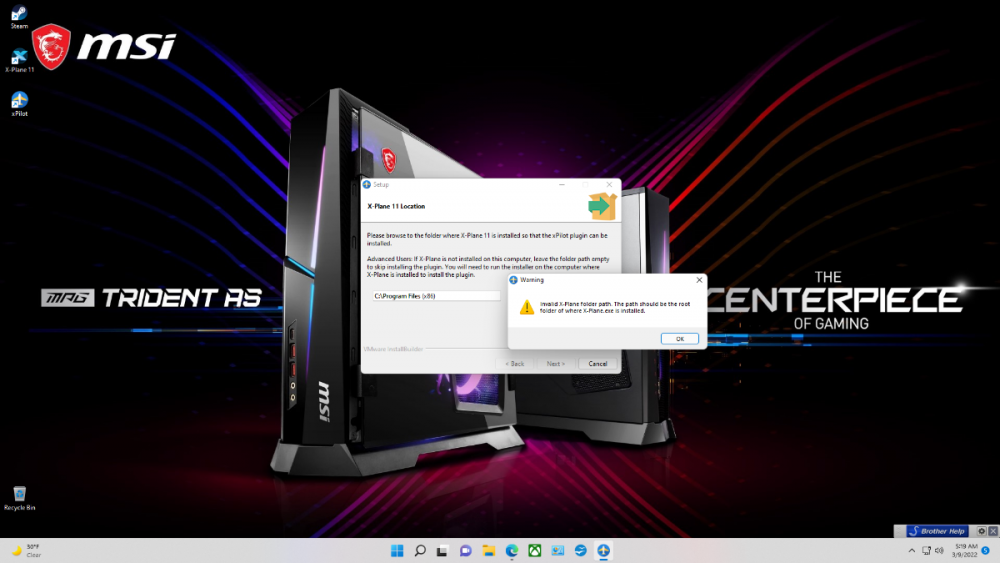Click Cancel in the Setup window
The width and height of the screenshot is (1000, 563).
coord(598,363)
